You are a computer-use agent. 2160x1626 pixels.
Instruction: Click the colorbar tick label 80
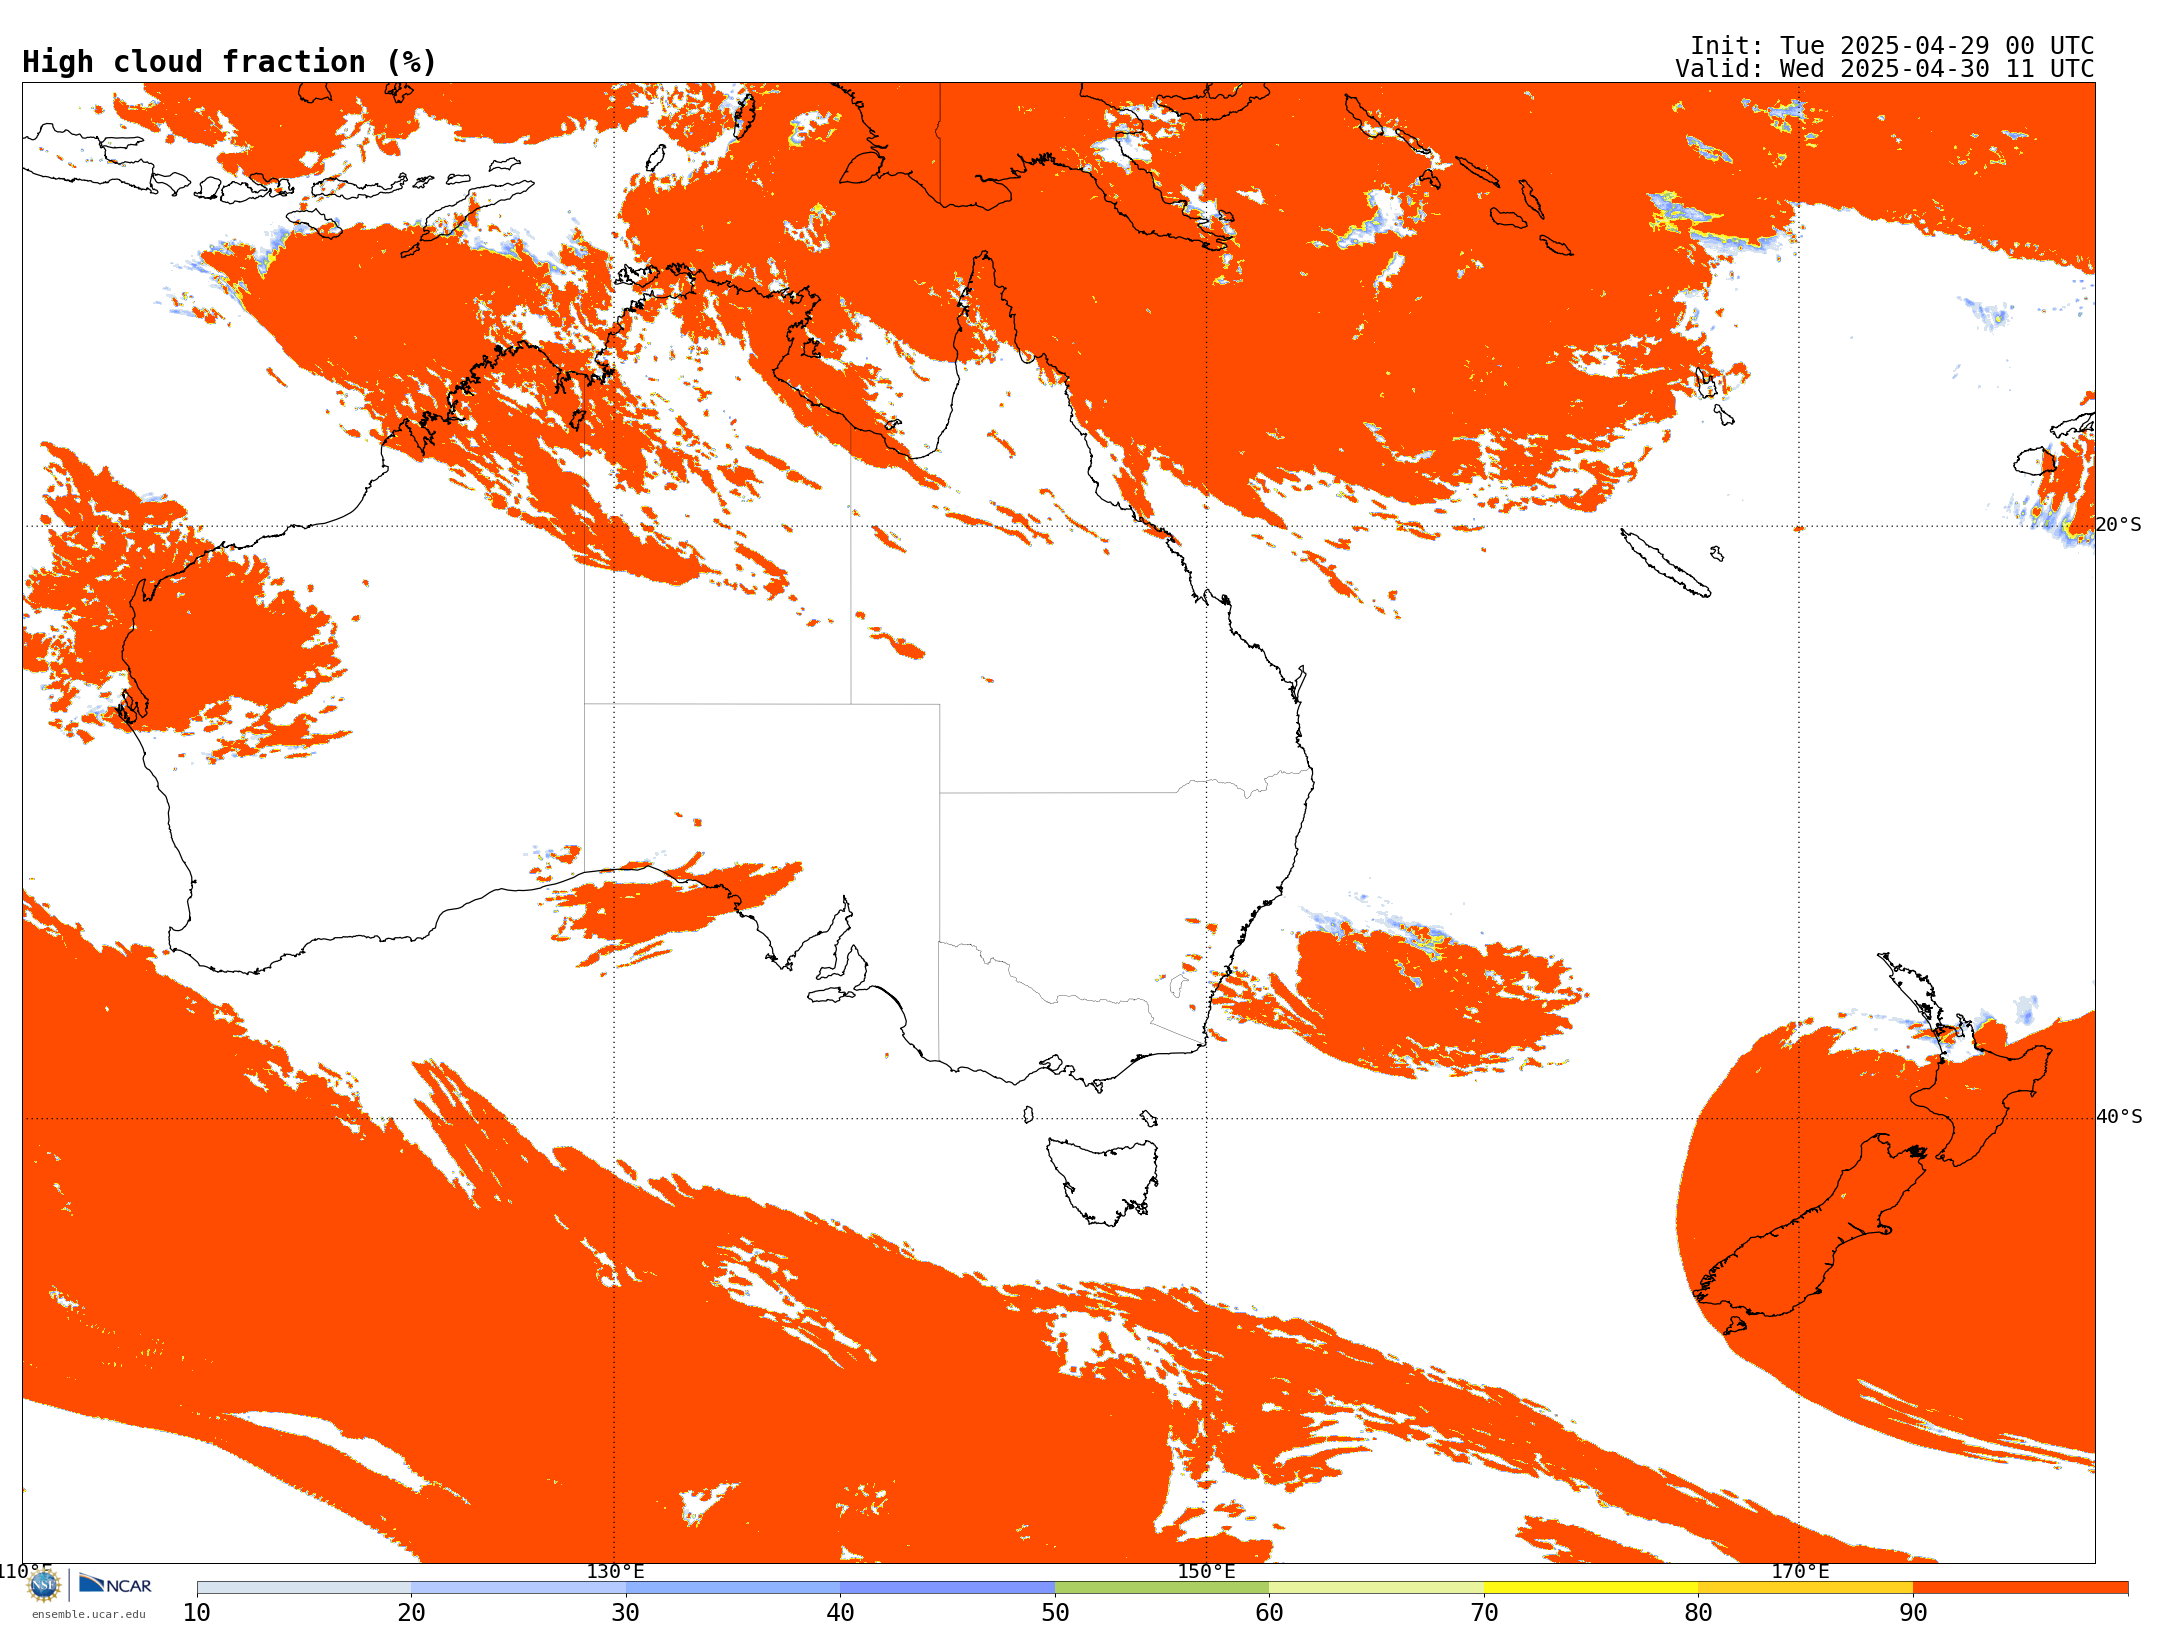pyautogui.click(x=1698, y=1613)
